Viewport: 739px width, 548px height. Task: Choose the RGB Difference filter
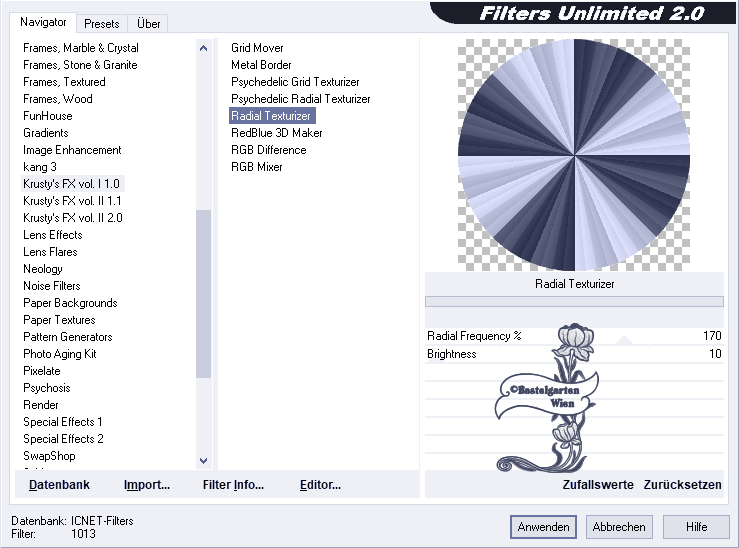[269, 150]
